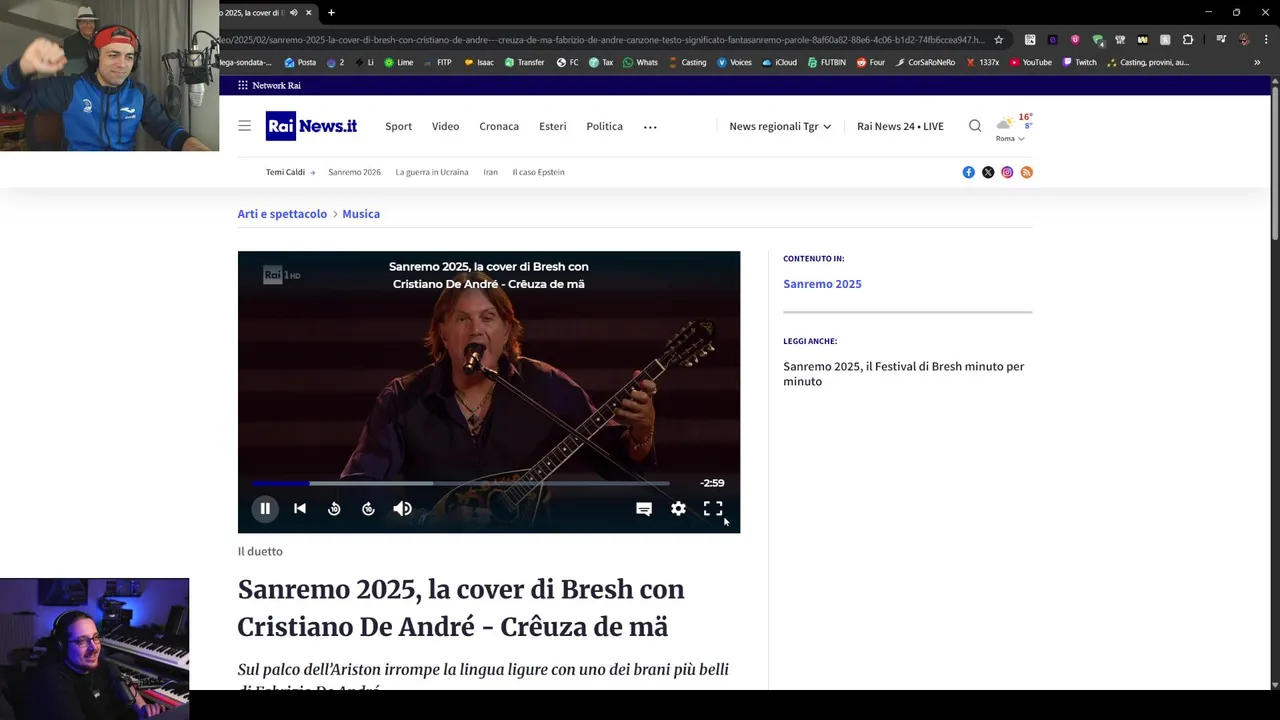Open the Twitch bookmark
This screenshot has width=1280, height=720.
pyautogui.click(x=1079, y=62)
